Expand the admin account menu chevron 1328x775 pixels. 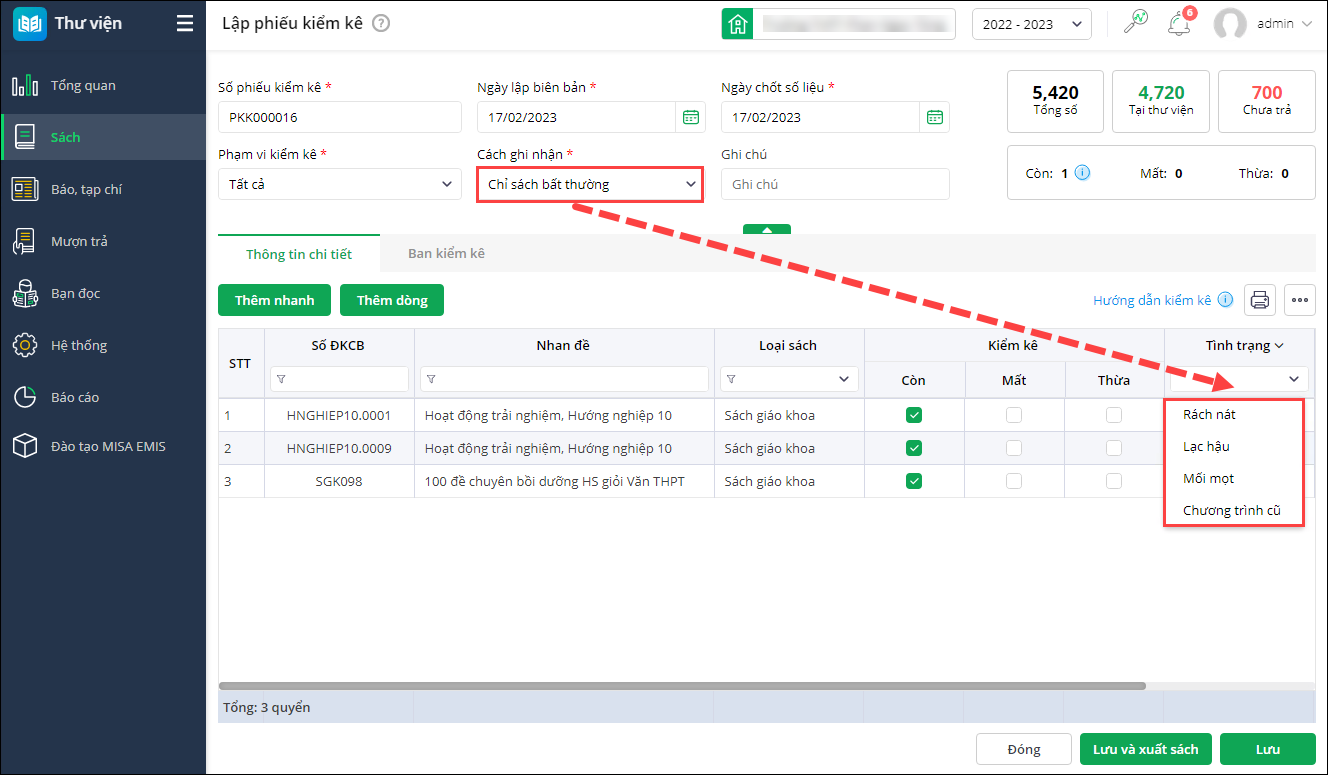point(1306,24)
